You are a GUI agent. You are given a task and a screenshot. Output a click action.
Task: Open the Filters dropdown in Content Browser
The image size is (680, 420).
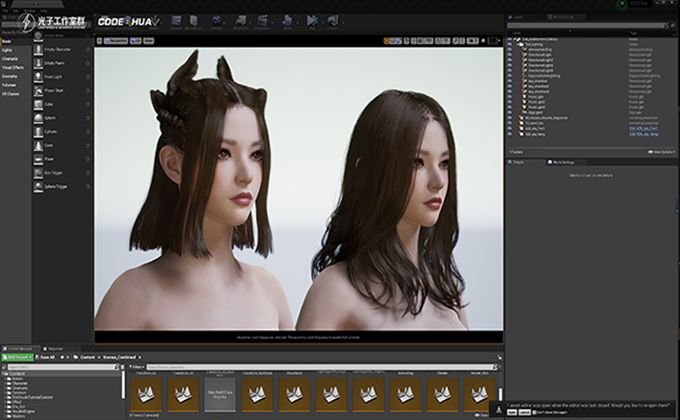(136, 367)
